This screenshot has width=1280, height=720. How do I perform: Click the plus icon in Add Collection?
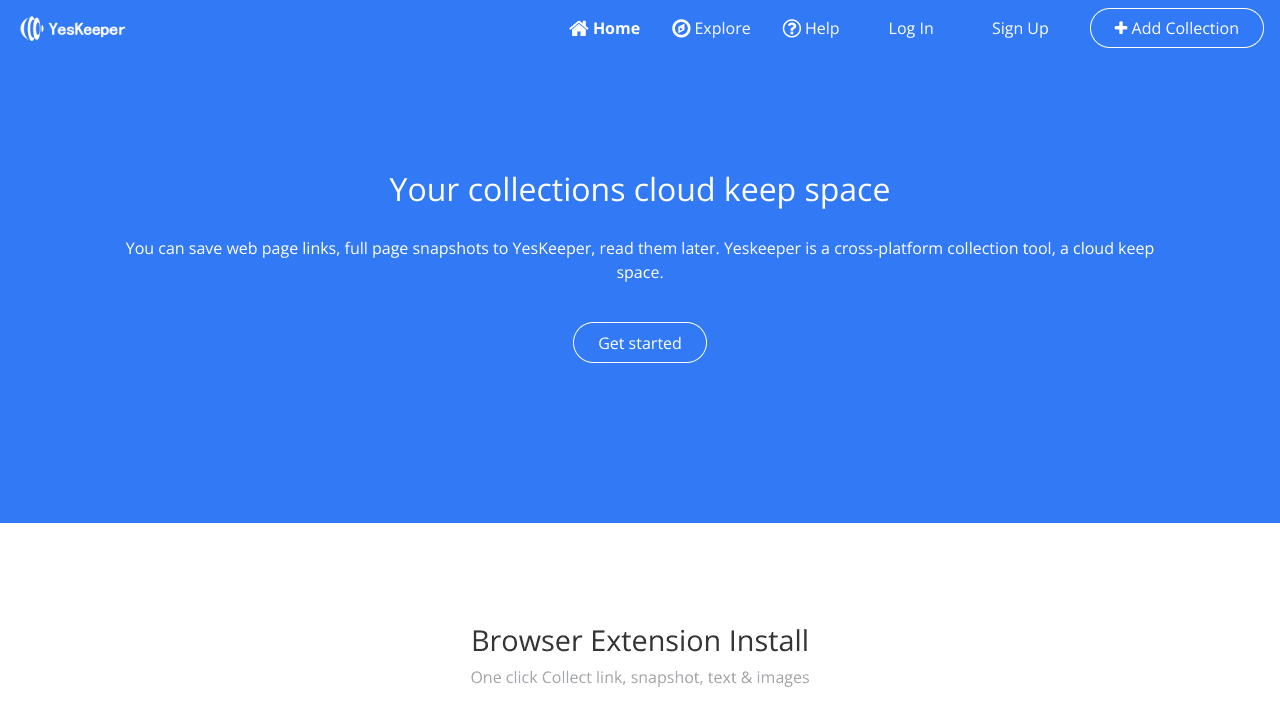[x=1121, y=29]
